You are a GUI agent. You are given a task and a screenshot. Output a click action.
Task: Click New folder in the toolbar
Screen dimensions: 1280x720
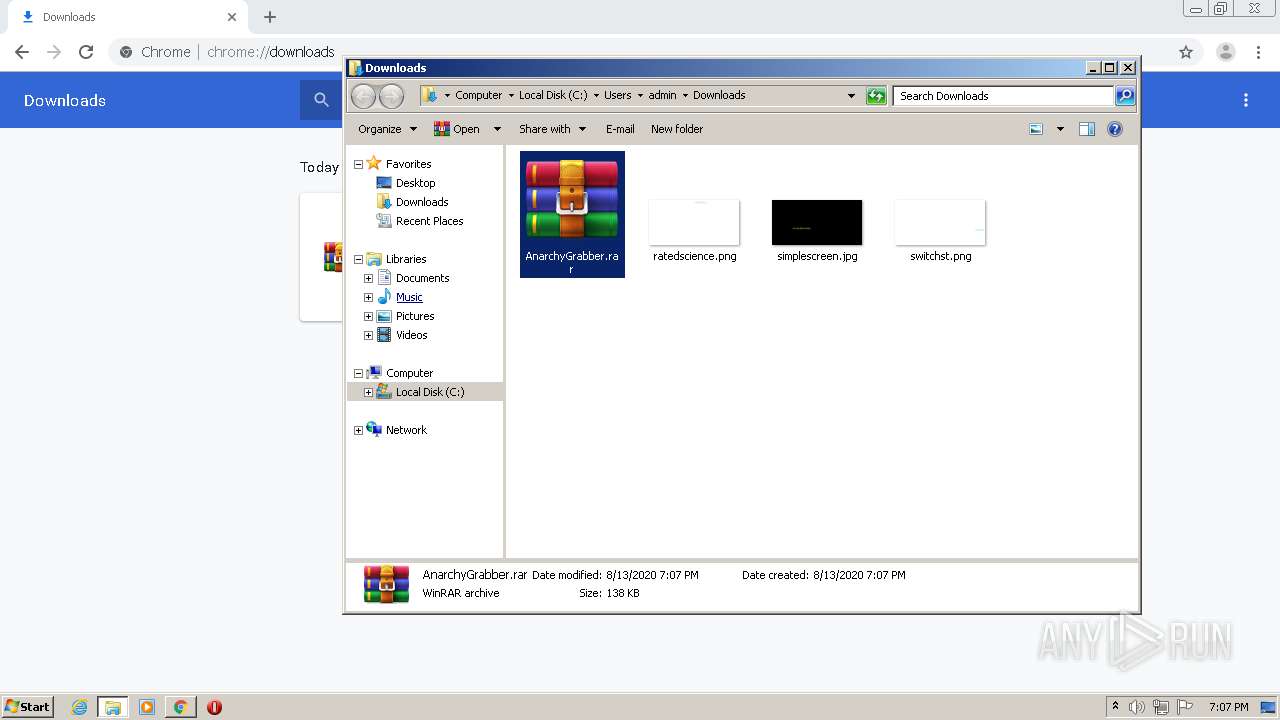pos(677,129)
